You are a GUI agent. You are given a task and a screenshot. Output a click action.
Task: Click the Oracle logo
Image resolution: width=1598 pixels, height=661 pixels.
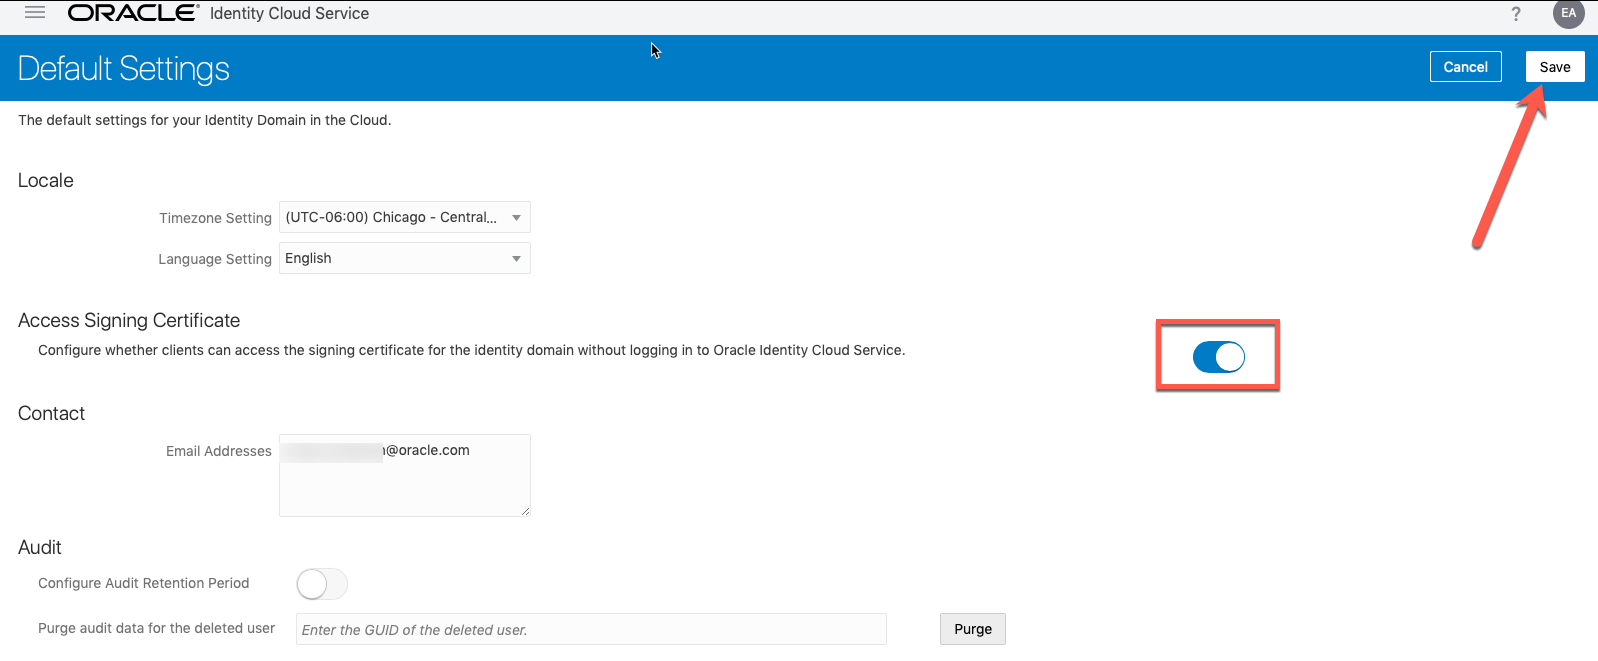pyautogui.click(x=133, y=13)
